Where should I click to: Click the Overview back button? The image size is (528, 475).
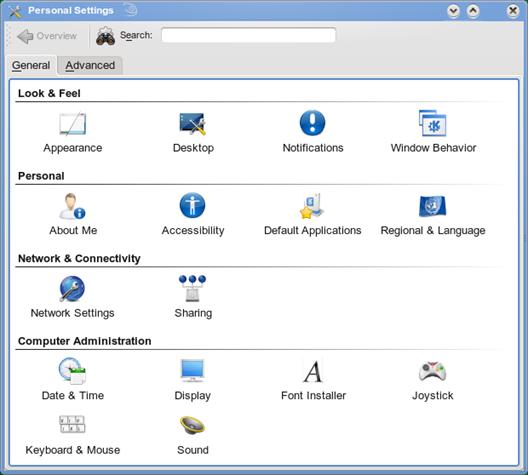pos(47,36)
